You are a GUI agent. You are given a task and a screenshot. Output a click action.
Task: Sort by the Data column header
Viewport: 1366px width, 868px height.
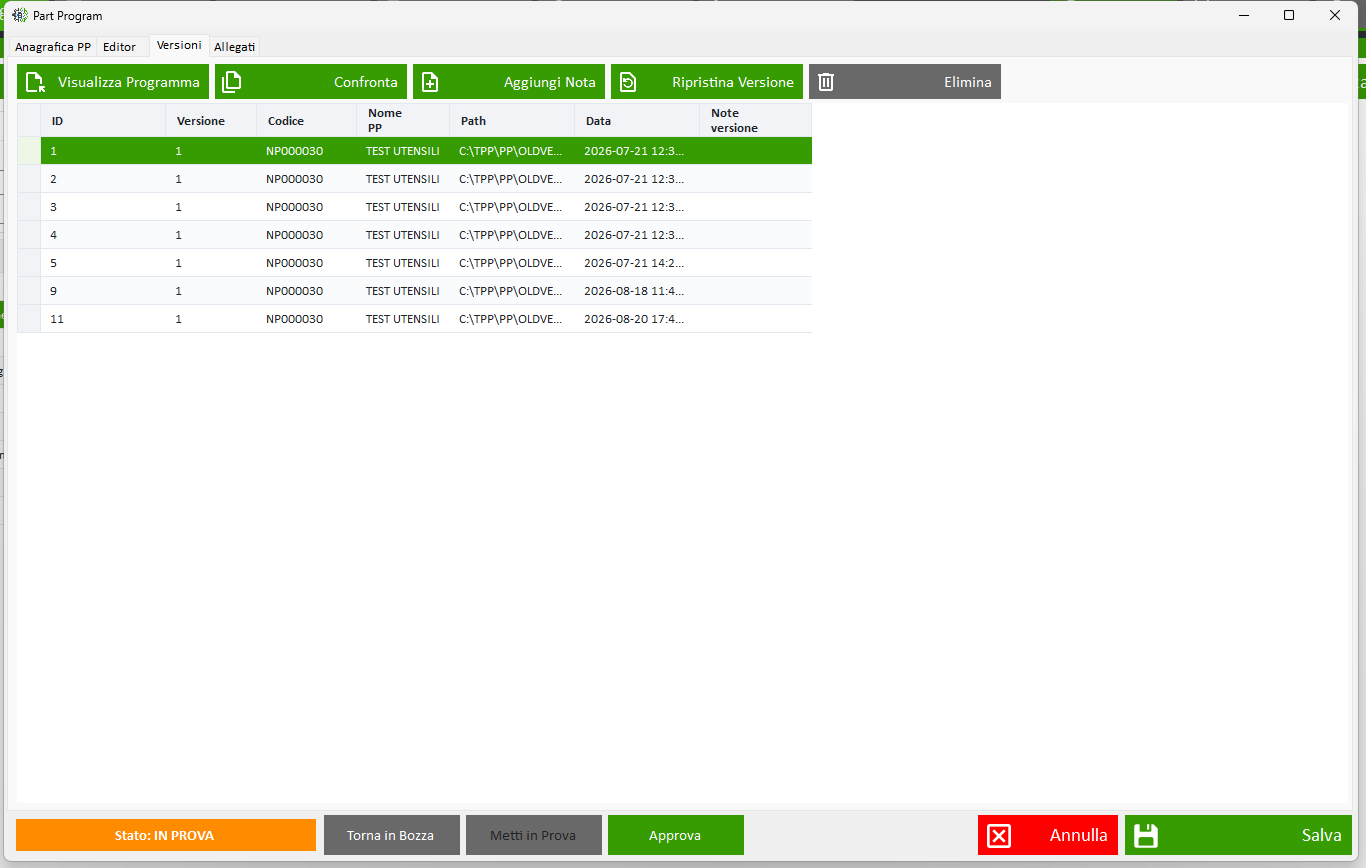(x=637, y=121)
